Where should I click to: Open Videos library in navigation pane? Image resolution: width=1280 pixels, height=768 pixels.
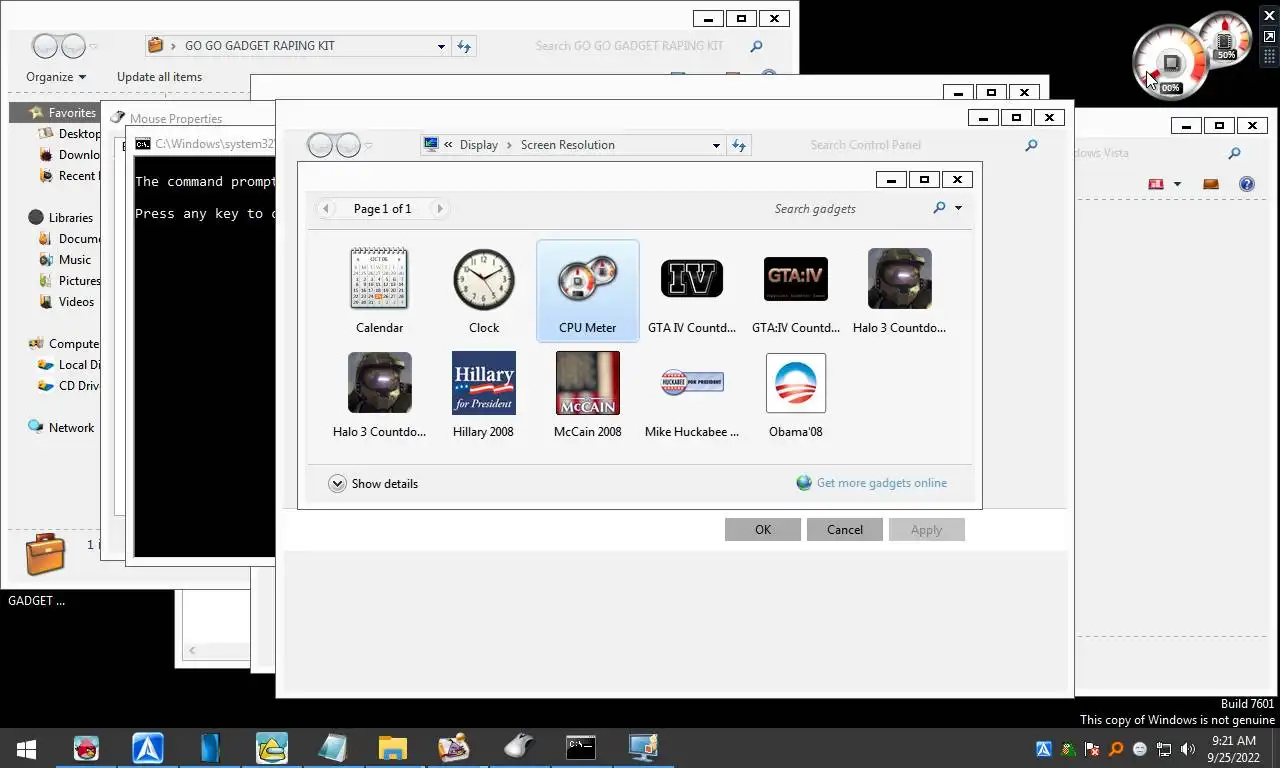click(x=66, y=302)
